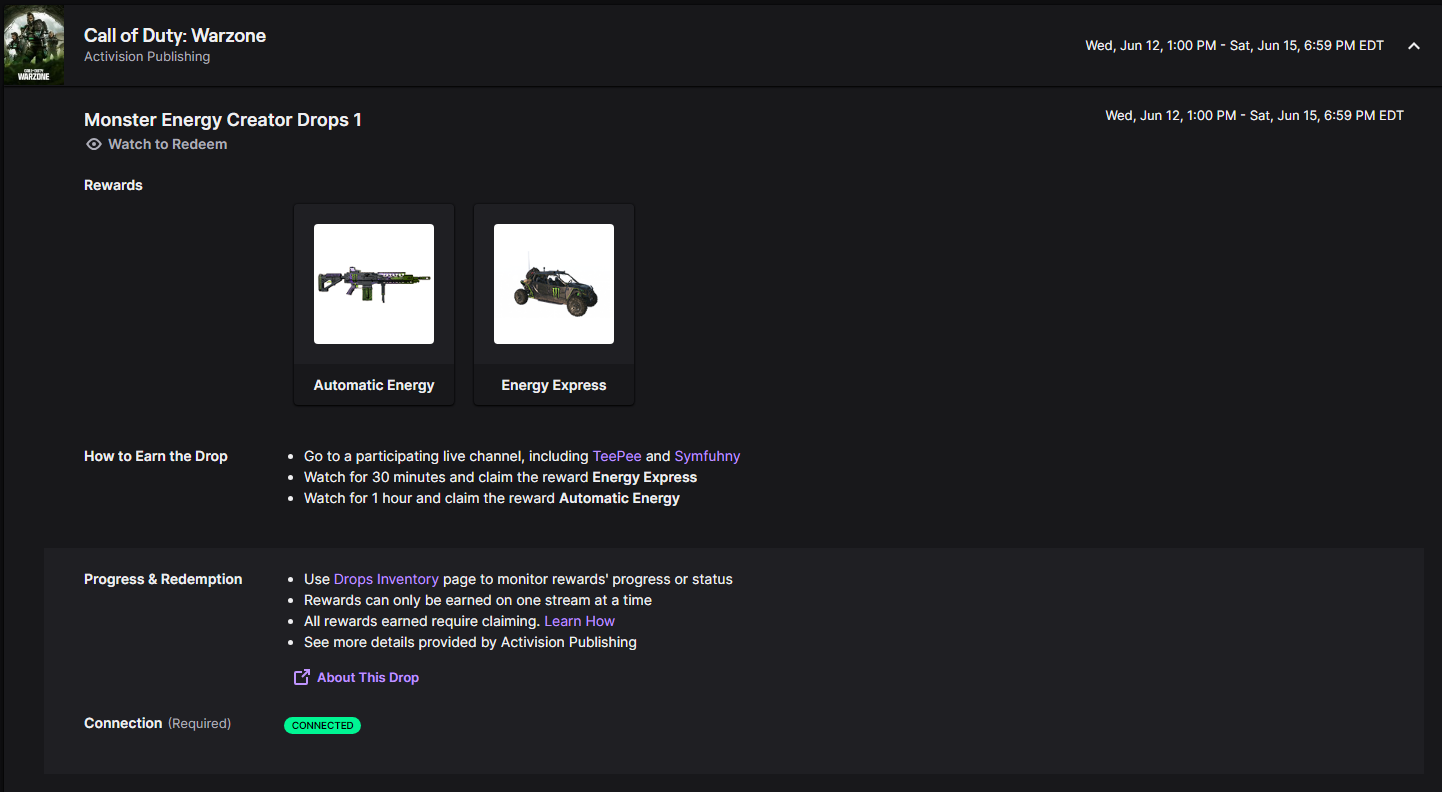Select the Energy Express reward card
This screenshot has height=792, width=1442.
[x=553, y=304]
